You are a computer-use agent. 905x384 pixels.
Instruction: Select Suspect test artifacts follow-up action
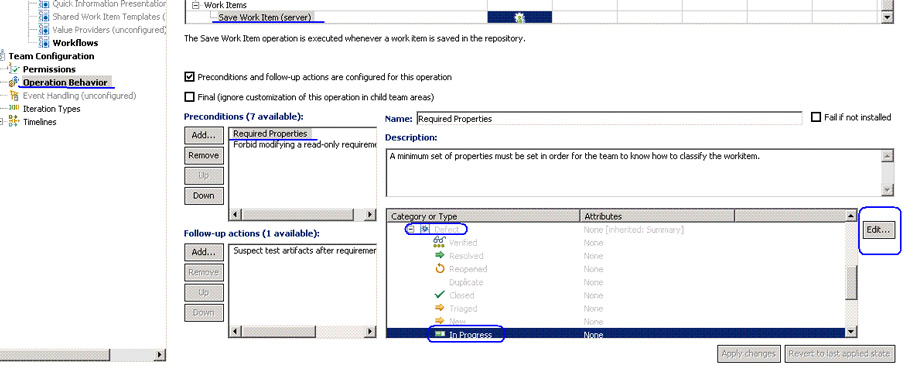click(x=304, y=251)
